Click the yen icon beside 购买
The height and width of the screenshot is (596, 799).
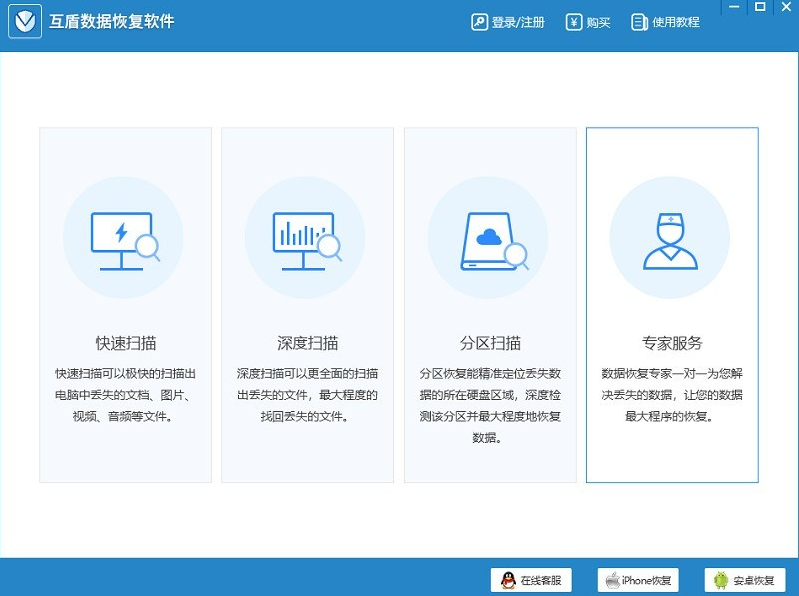coord(574,22)
